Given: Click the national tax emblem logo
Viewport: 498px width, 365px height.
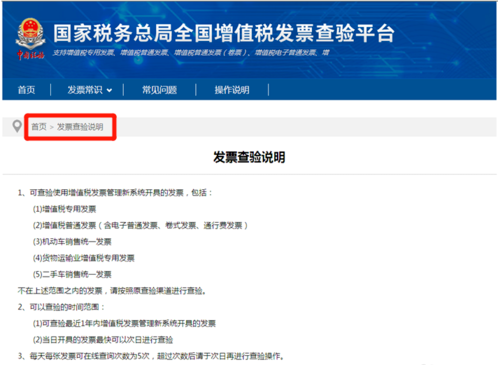Looking at the screenshot, I should coord(30,38).
